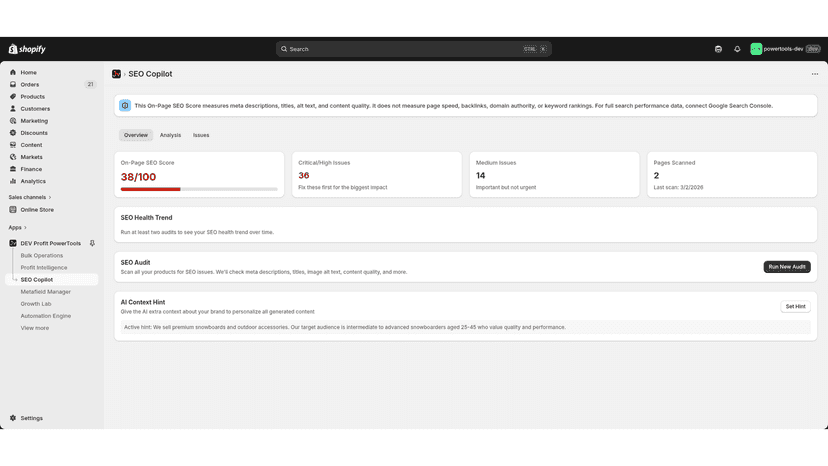Image resolution: width=828 pixels, height=466 pixels.
Task: Open the Marketing icon in sidebar
Action: pos(13,121)
